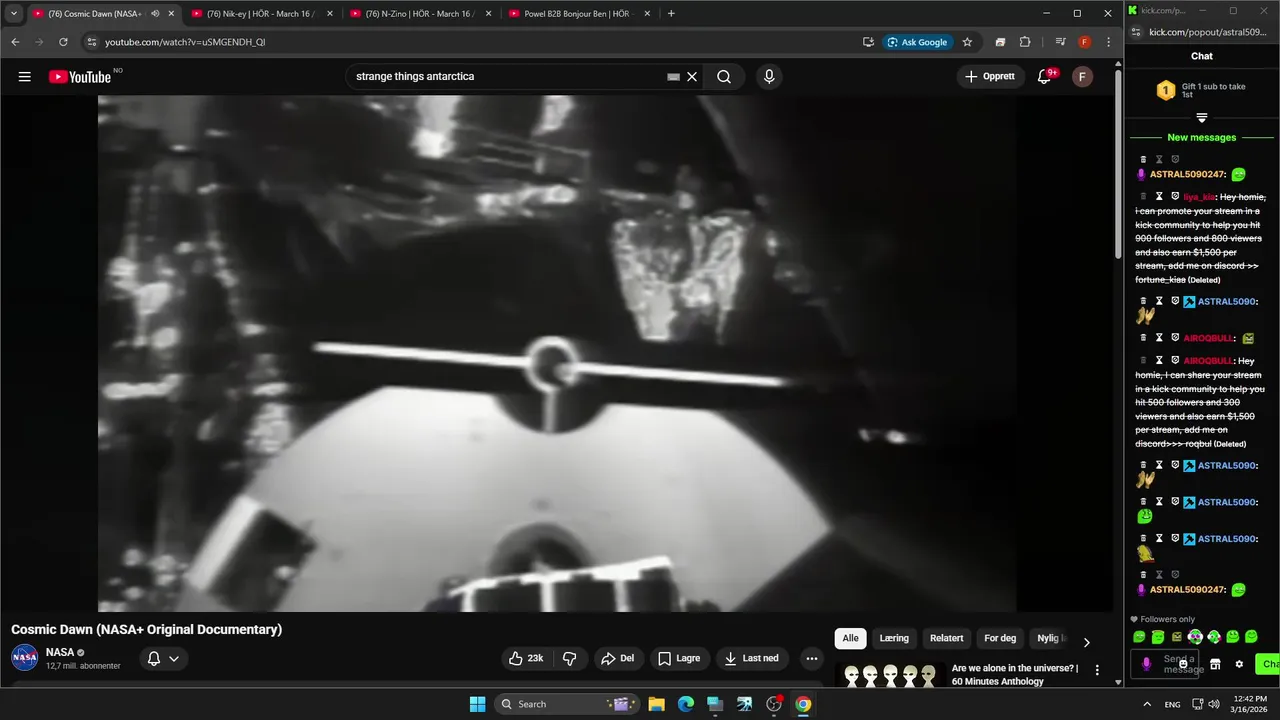Start voice search with the microphone icon
The height and width of the screenshot is (720, 1280).
coord(769,77)
